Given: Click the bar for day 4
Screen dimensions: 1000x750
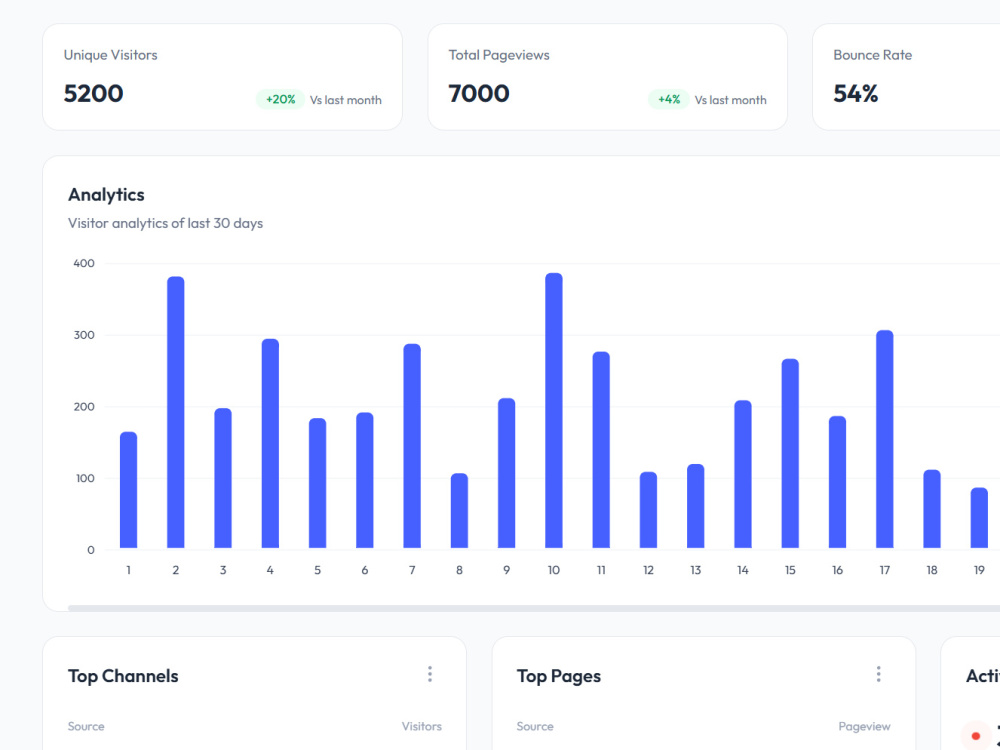Looking at the screenshot, I should (x=270, y=443).
